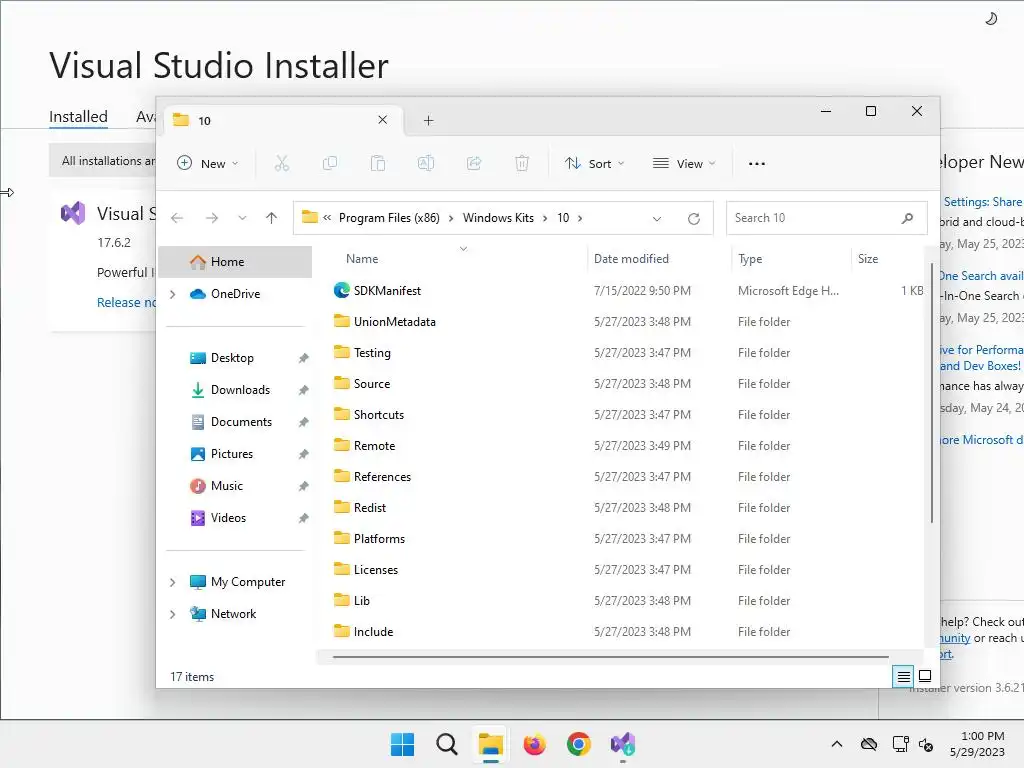Image resolution: width=1024 pixels, height=768 pixels.
Task: Open clock and date in taskbar
Action: (977, 744)
